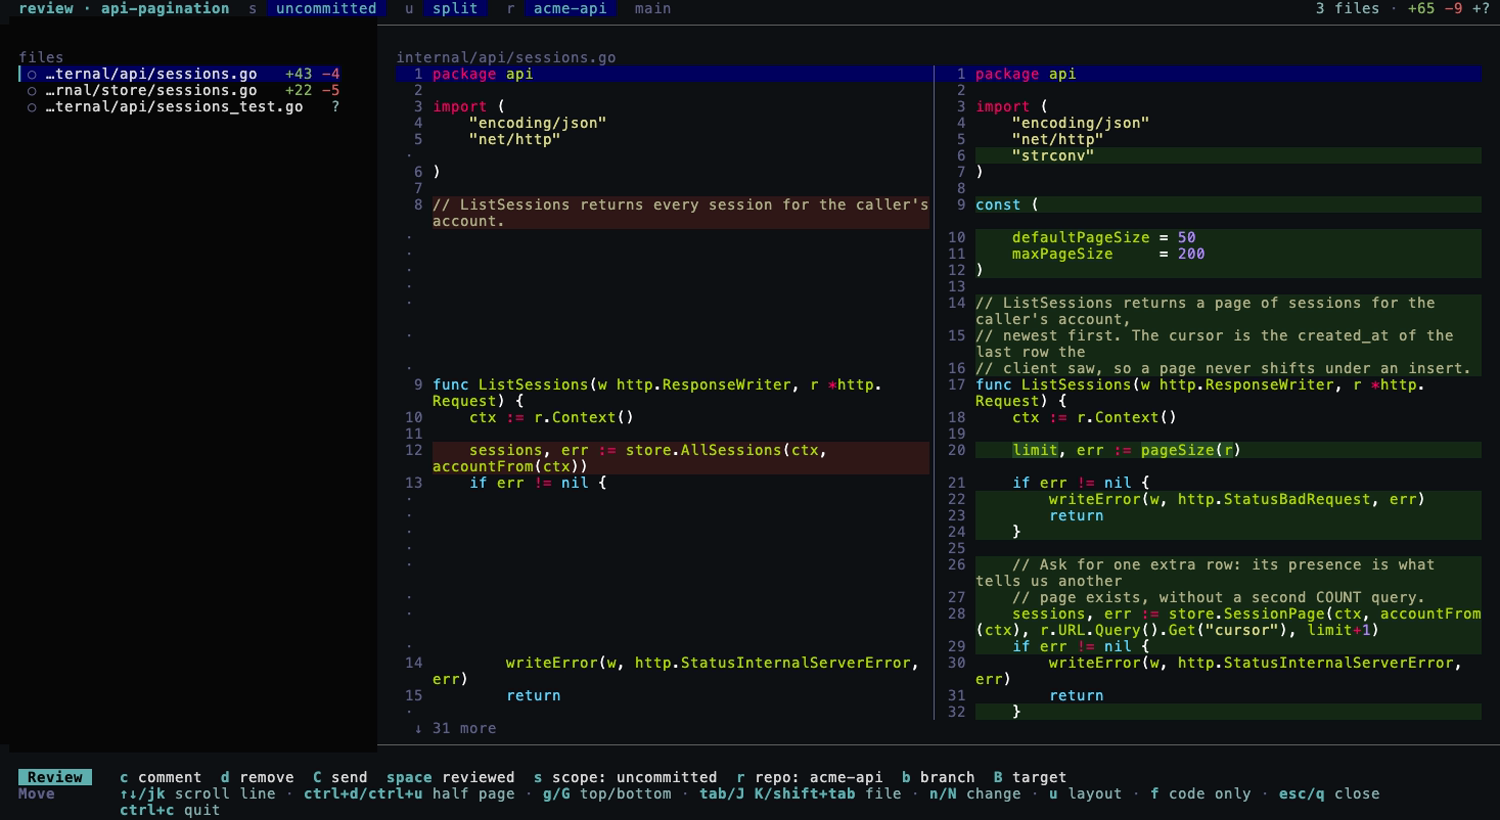The height and width of the screenshot is (820, 1500).
Task: Click the 'ctrl+d/ctrl+u half page' hint
Action: (409, 794)
